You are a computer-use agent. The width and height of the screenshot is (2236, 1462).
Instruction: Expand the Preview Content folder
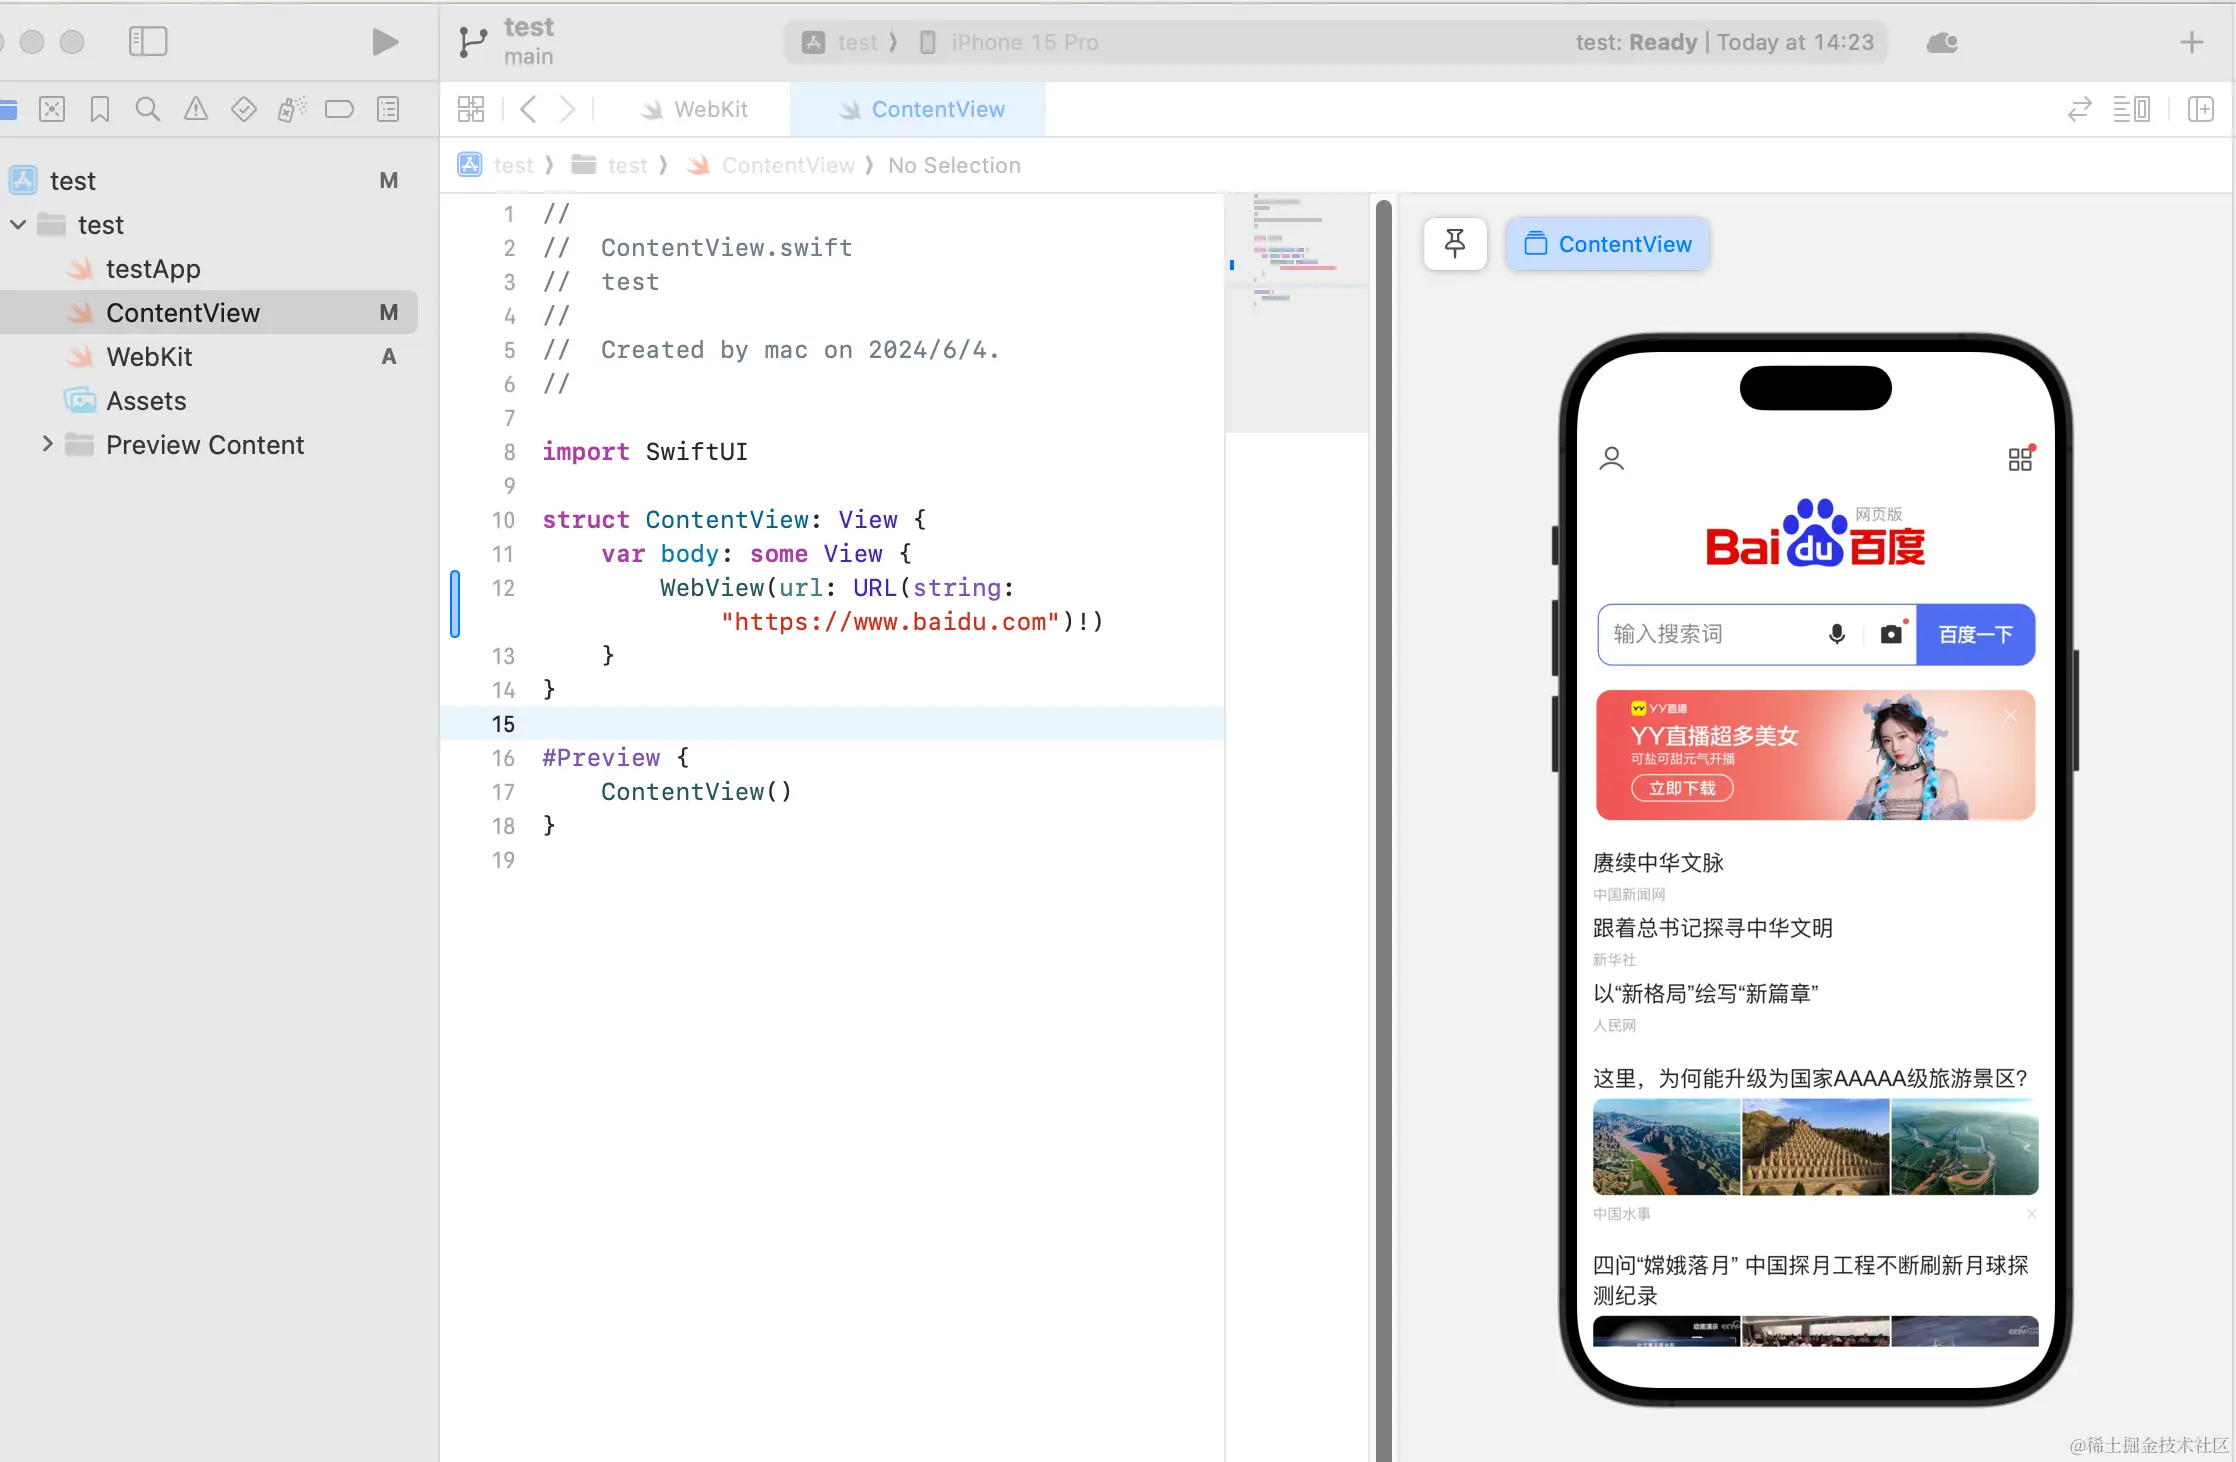pyautogui.click(x=47, y=445)
